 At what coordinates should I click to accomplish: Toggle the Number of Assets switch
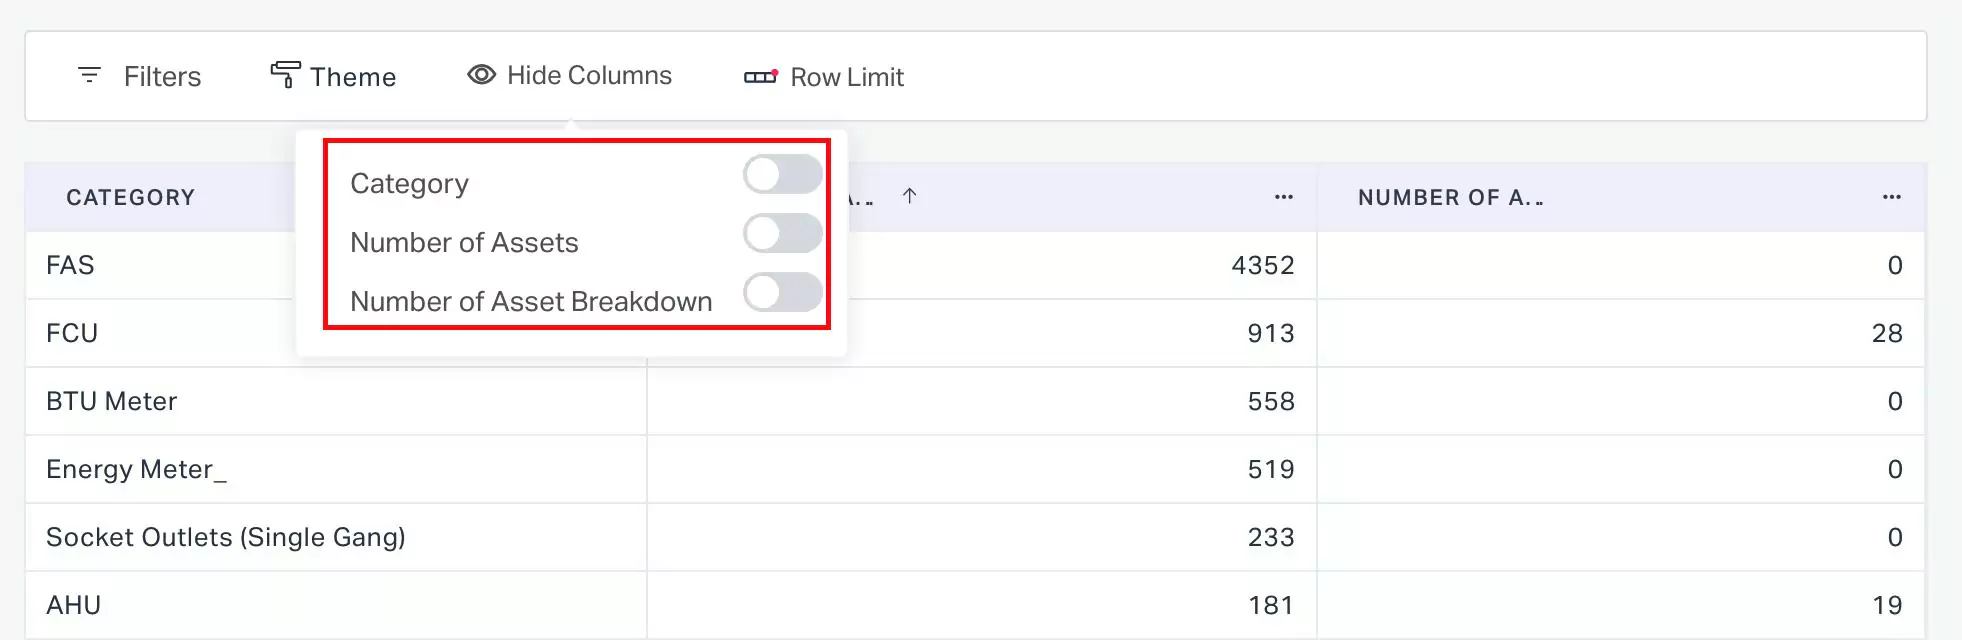point(783,234)
